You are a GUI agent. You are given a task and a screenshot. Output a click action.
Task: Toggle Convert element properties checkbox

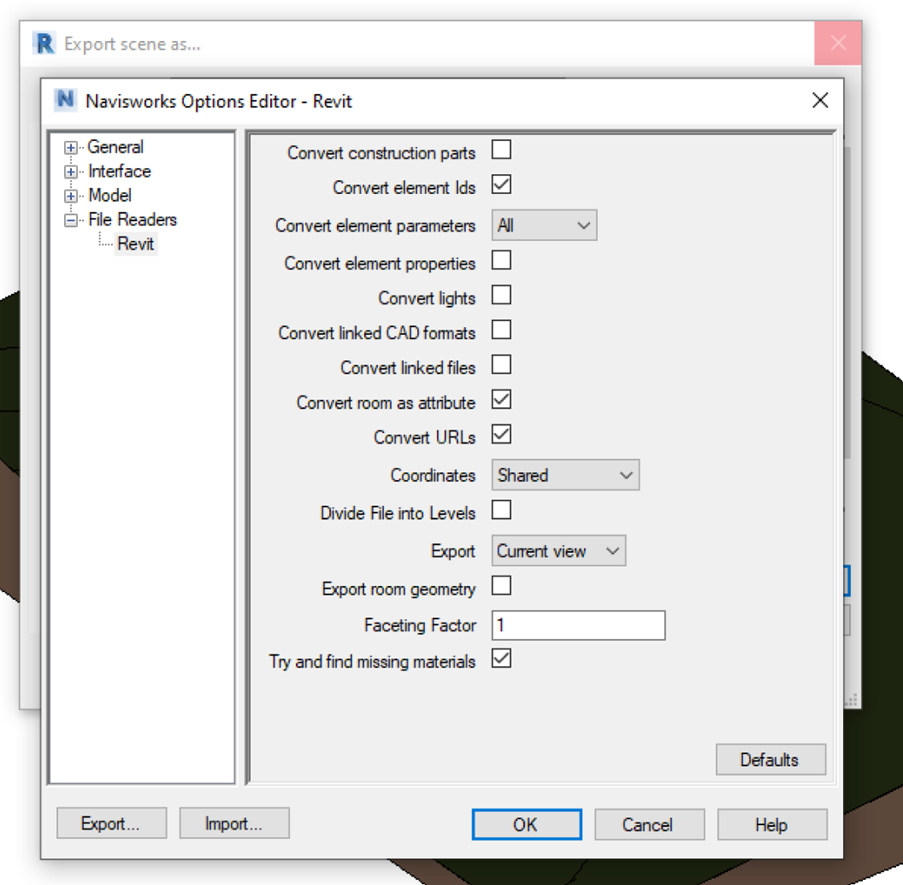[x=501, y=260]
